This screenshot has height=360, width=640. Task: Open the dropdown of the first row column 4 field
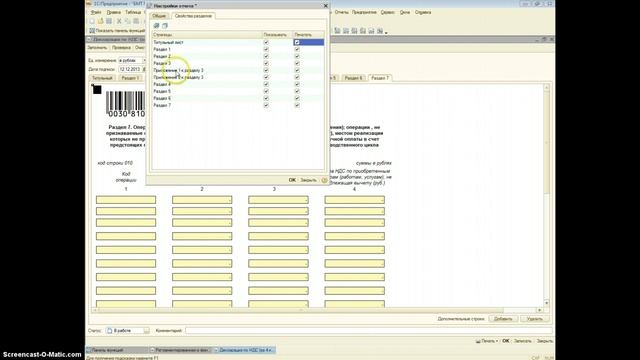point(382,200)
